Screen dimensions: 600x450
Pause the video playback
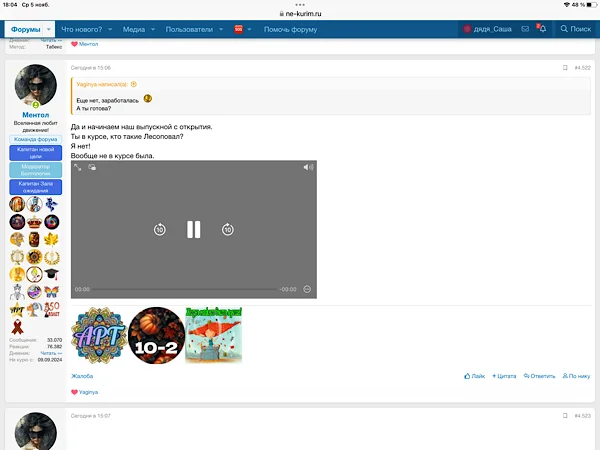[x=193, y=229]
